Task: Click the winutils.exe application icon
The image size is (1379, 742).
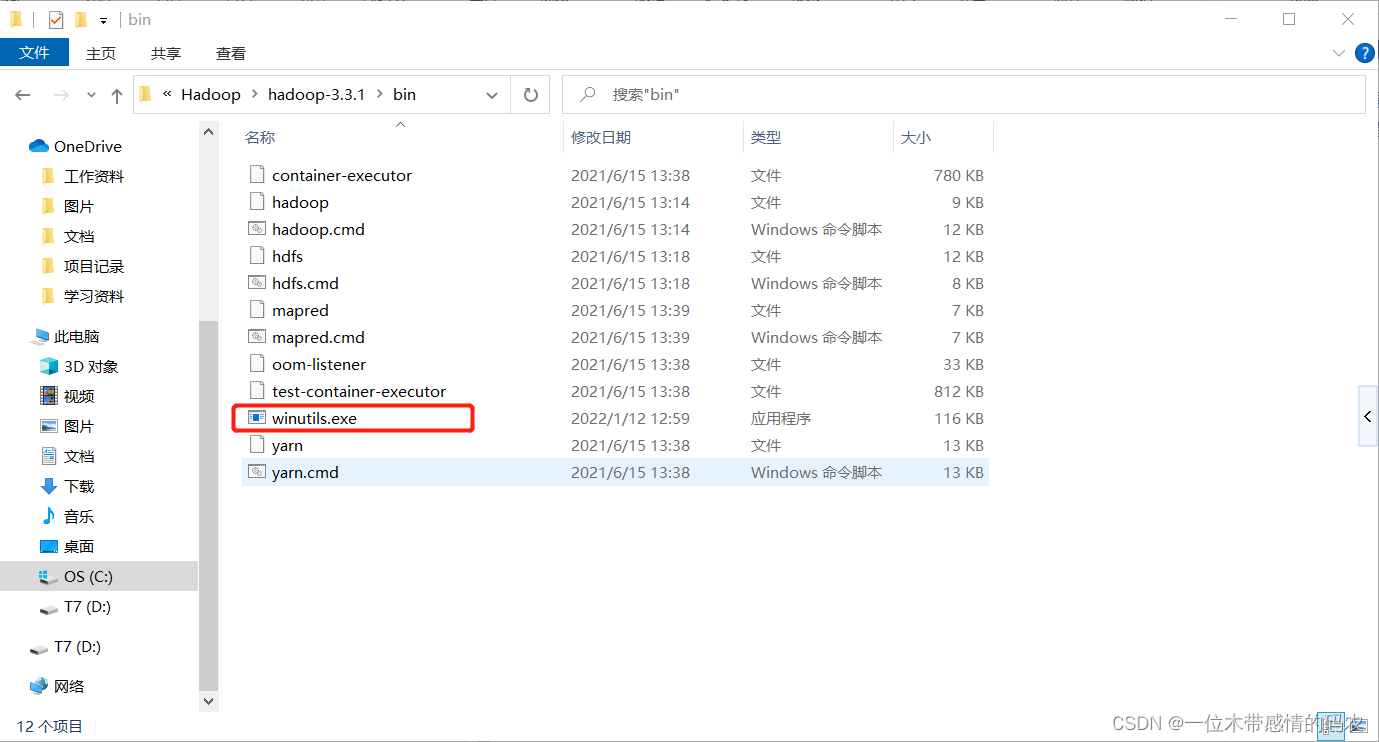Action: 257,418
